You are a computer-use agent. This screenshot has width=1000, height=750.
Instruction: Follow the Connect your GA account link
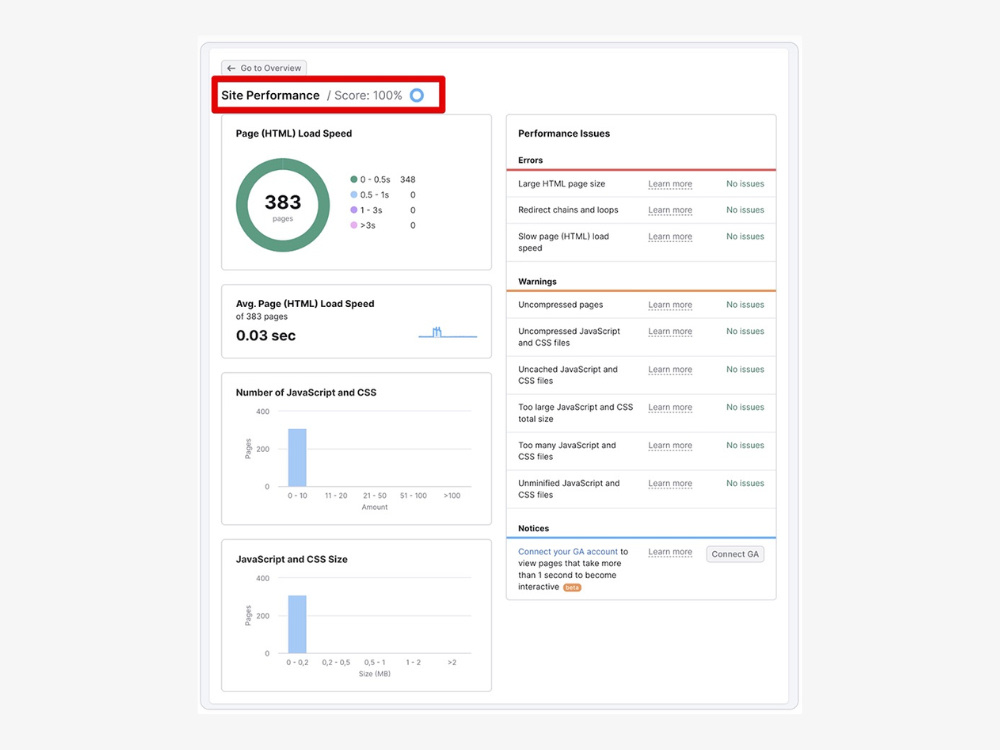click(568, 552)
